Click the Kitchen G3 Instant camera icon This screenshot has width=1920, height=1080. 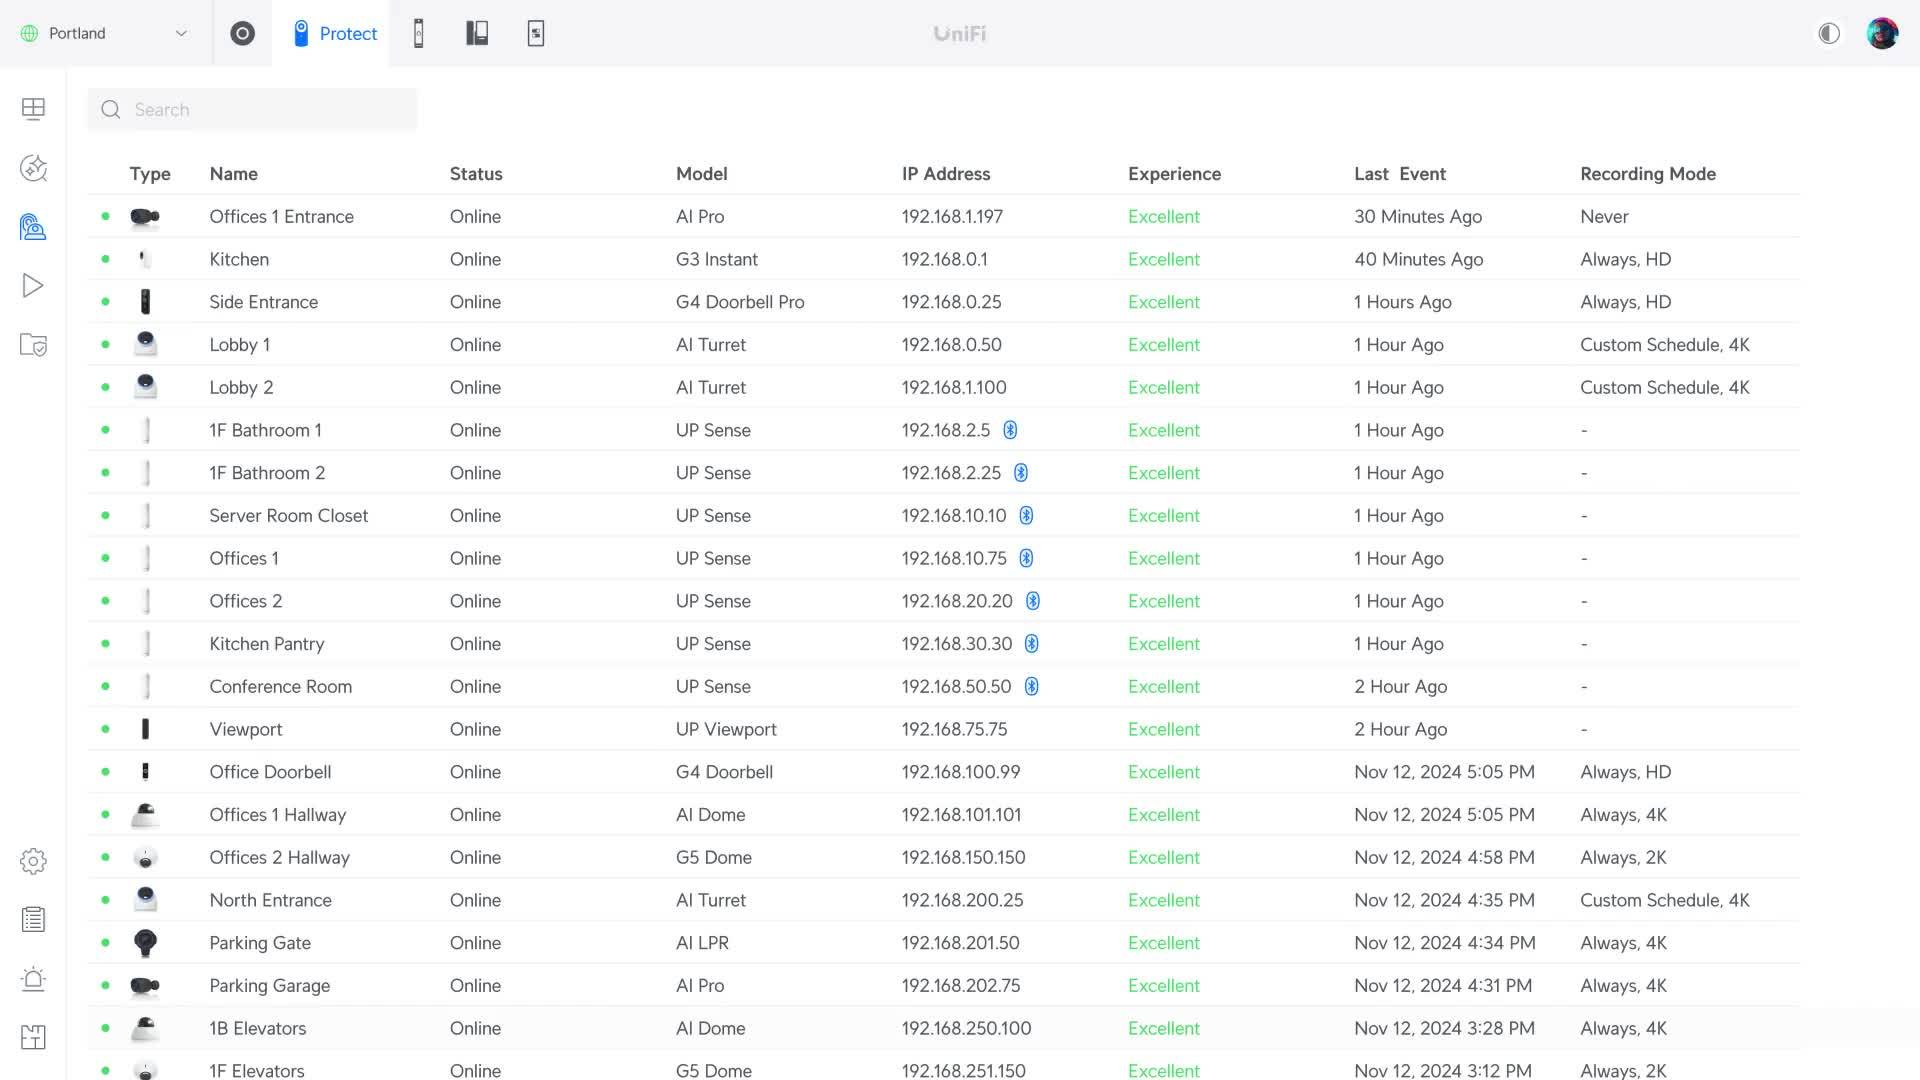145,259
